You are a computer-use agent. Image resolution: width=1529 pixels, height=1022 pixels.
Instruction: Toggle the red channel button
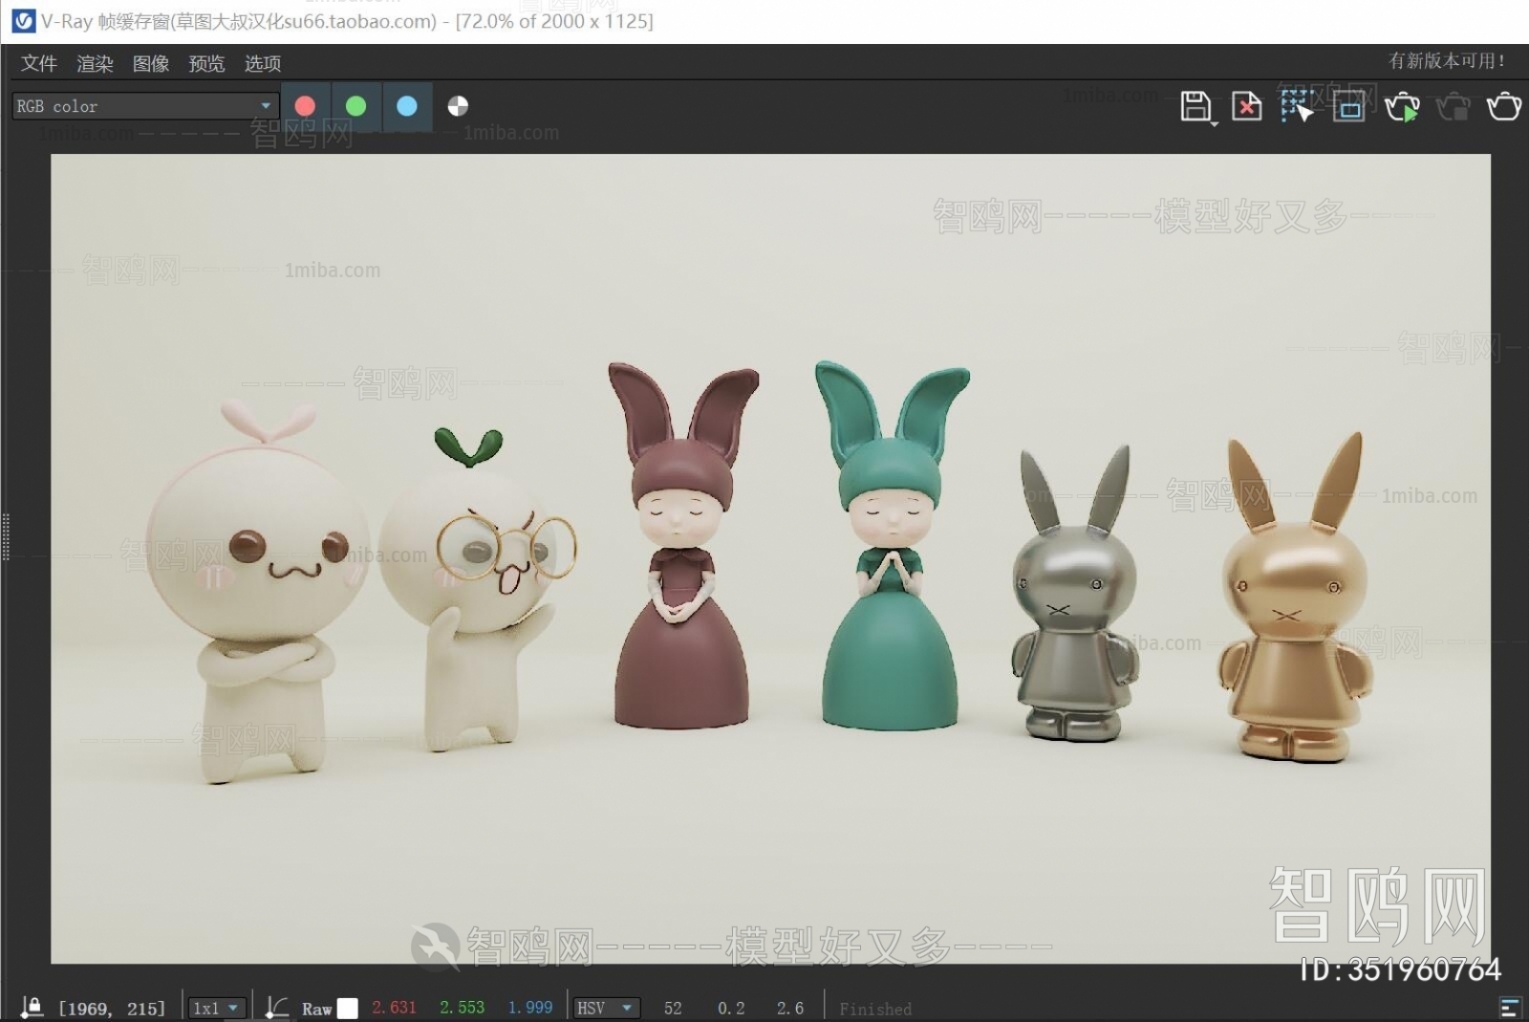coord(305,106)
